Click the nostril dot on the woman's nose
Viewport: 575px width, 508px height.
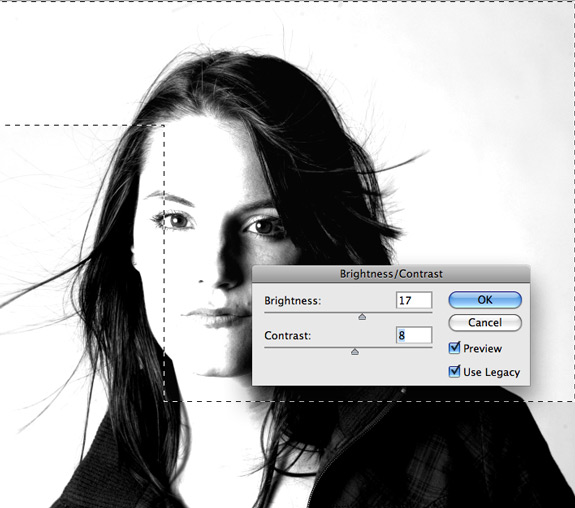pos(201,281)
